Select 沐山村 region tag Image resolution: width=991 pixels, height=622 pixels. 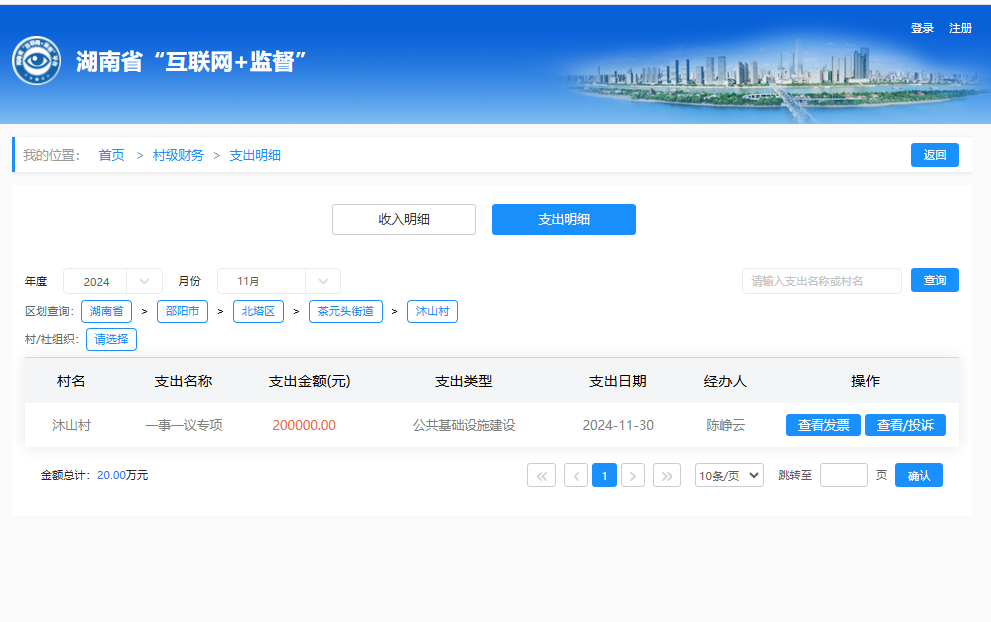(432, 311)
